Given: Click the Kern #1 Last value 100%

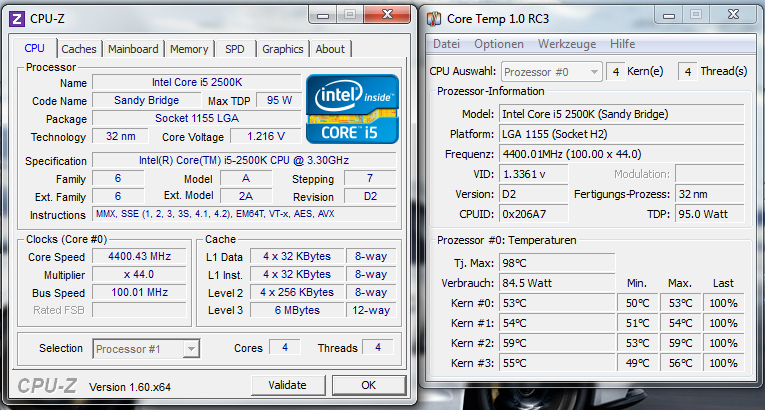Looking at the screenshot, I should (x=724, y=323).
